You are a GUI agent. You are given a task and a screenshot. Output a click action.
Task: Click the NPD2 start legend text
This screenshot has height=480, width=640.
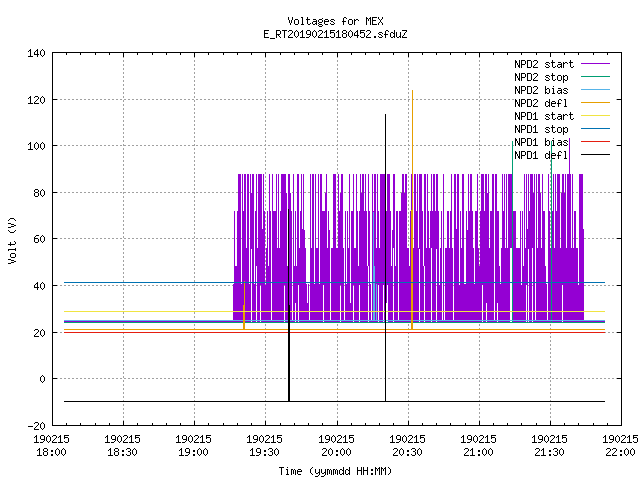point(544,64)
